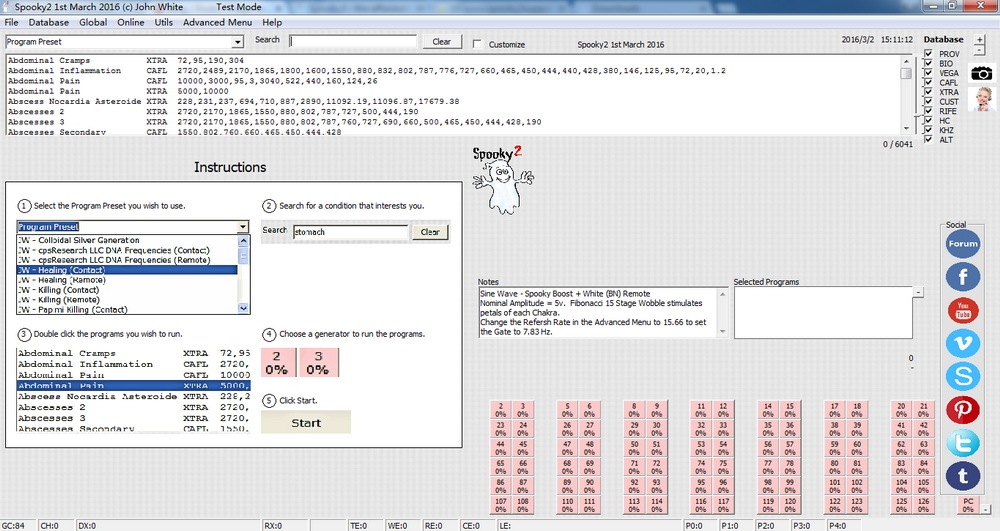1000x531 pixels.
Task: Uncheck the PROV database checkbox
Action: [x=928, y=54]
